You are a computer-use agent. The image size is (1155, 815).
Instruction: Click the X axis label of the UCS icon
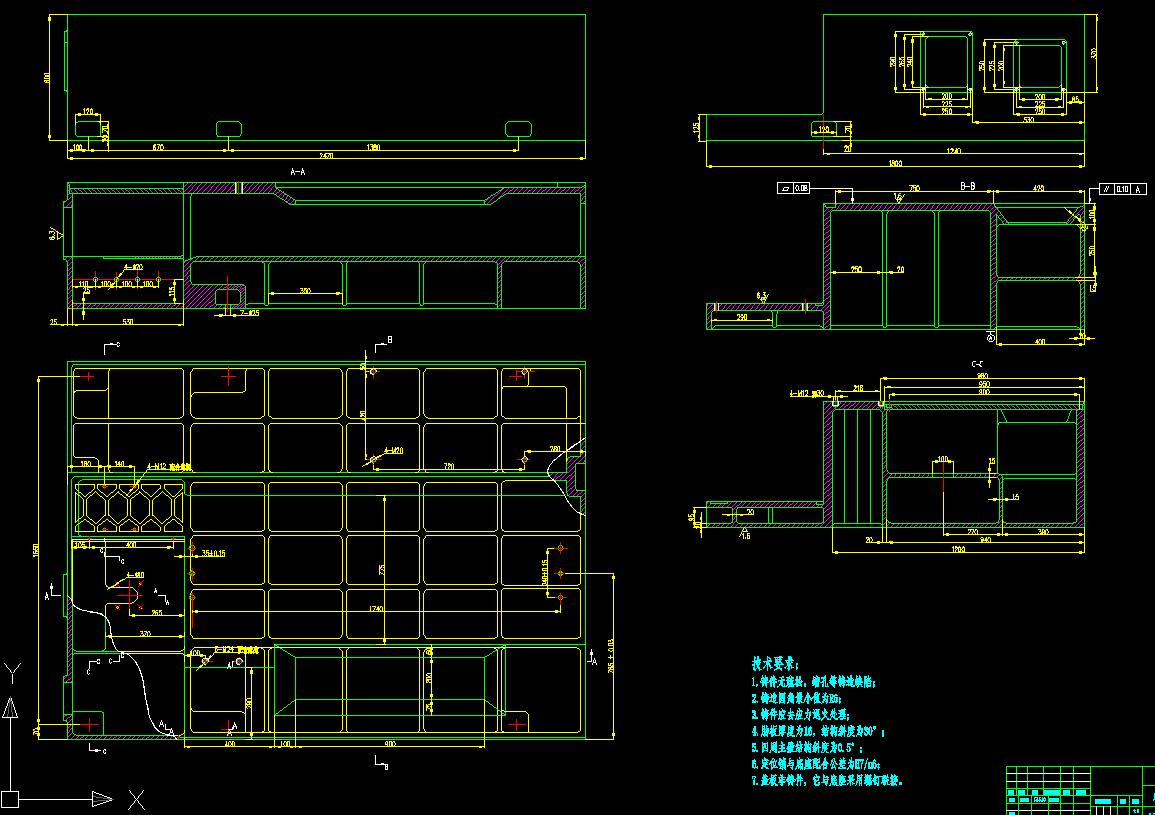coord(136,800)
